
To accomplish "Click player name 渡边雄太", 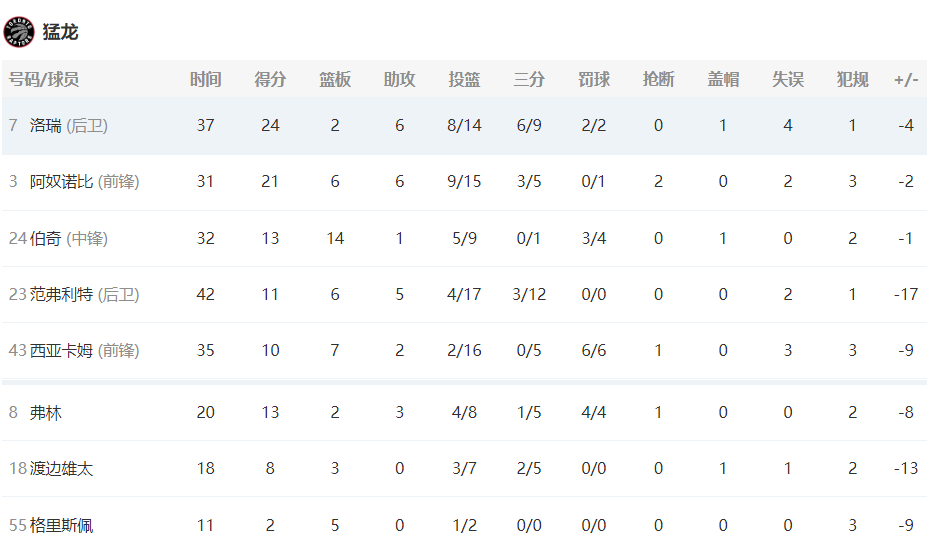I will [62, 469].
